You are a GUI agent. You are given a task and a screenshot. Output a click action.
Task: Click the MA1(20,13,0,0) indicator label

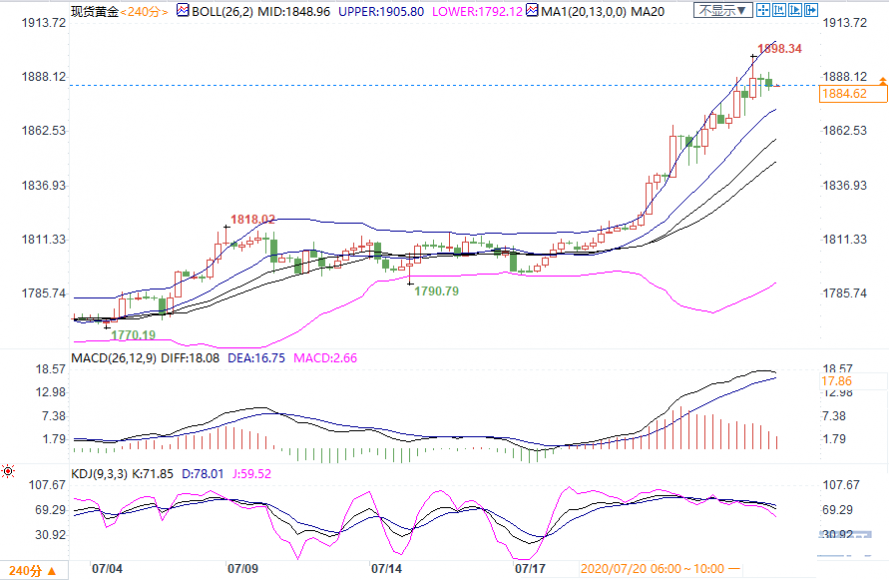583,11
